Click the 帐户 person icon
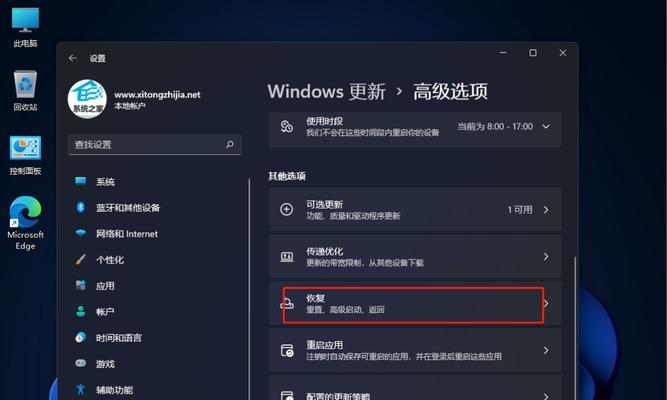This screenshot has width=667, height=400. click(80, 311)
